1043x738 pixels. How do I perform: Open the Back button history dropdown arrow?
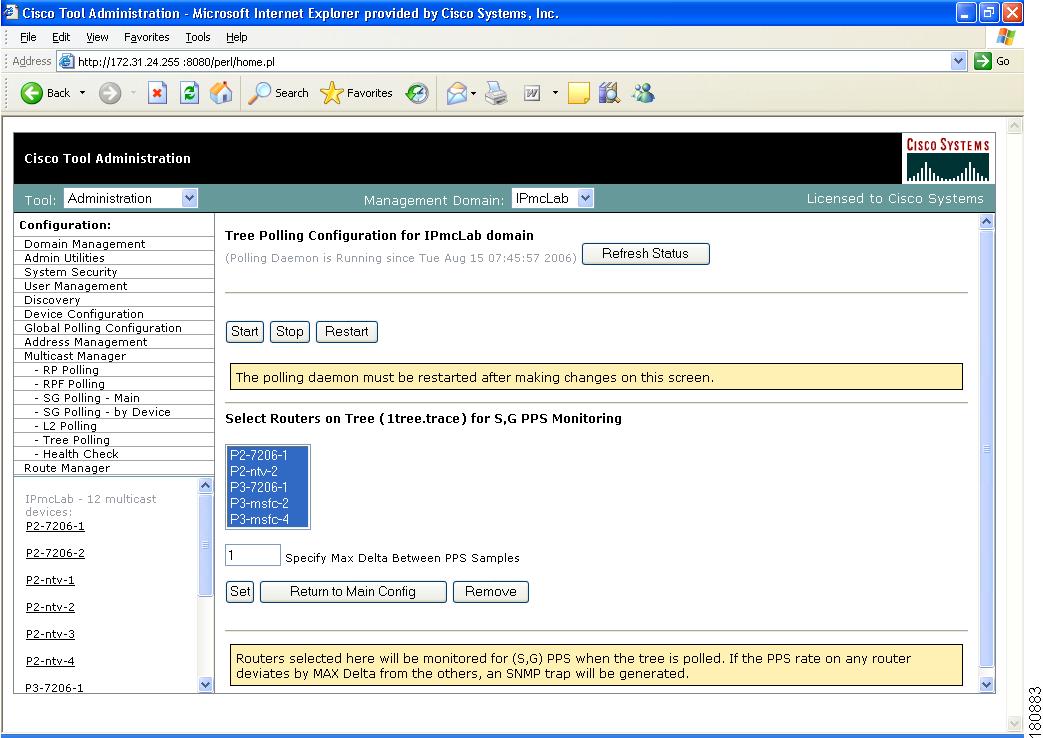pos(82,93)
